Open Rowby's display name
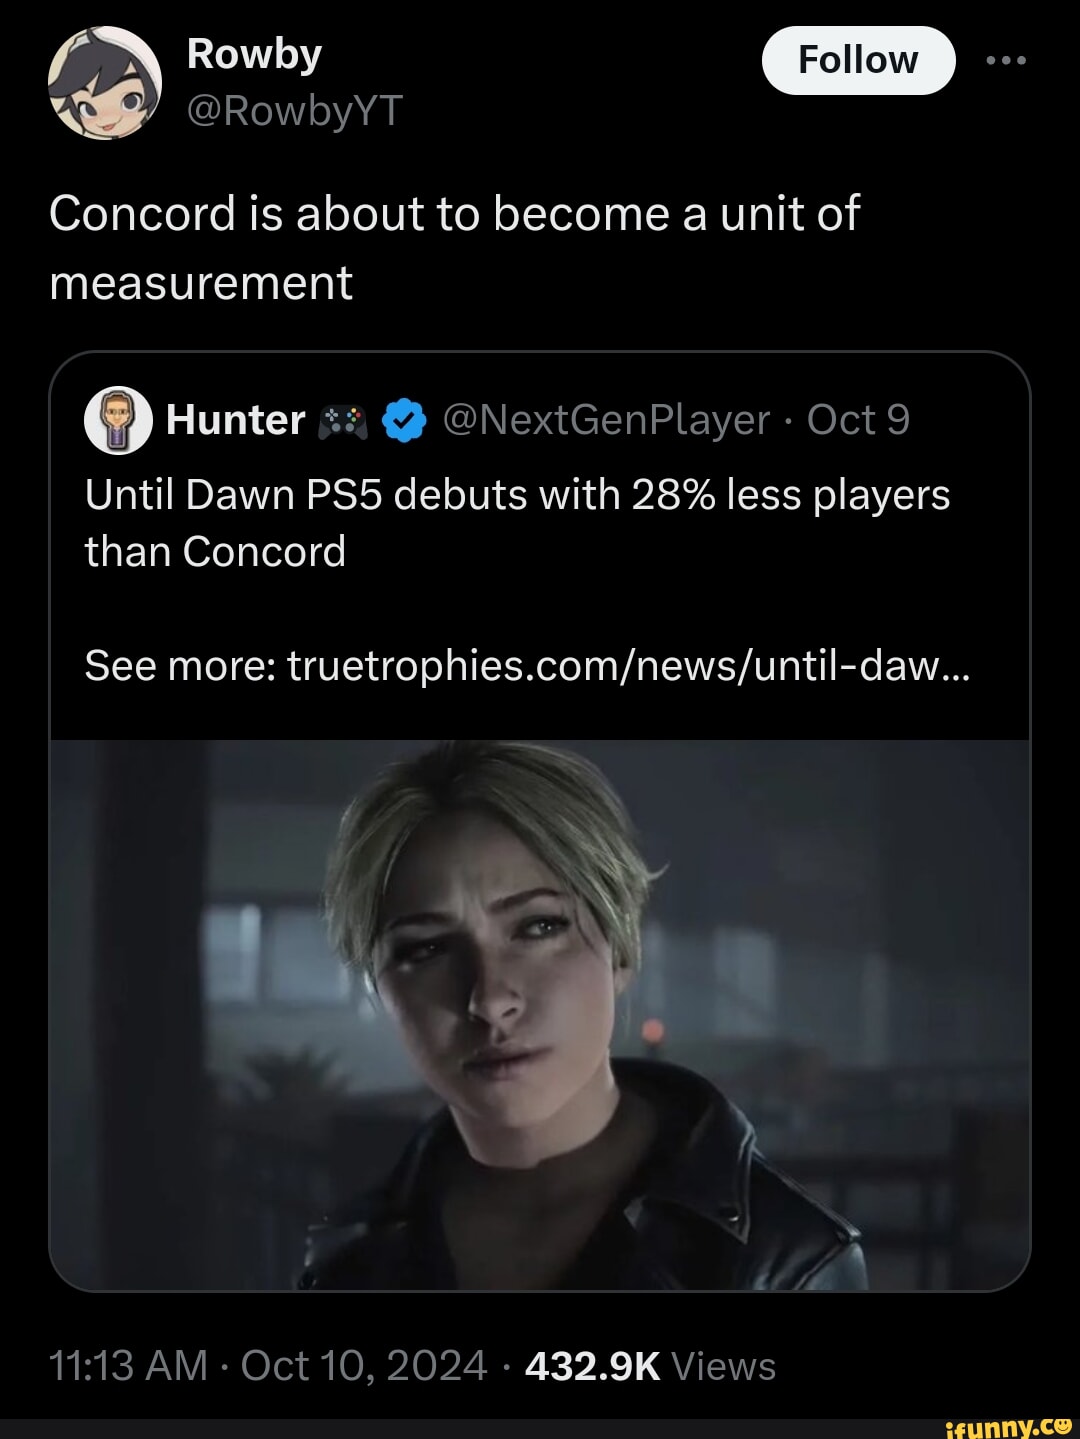Screen dimensions: 1080x1439 [x=251, y=54]
